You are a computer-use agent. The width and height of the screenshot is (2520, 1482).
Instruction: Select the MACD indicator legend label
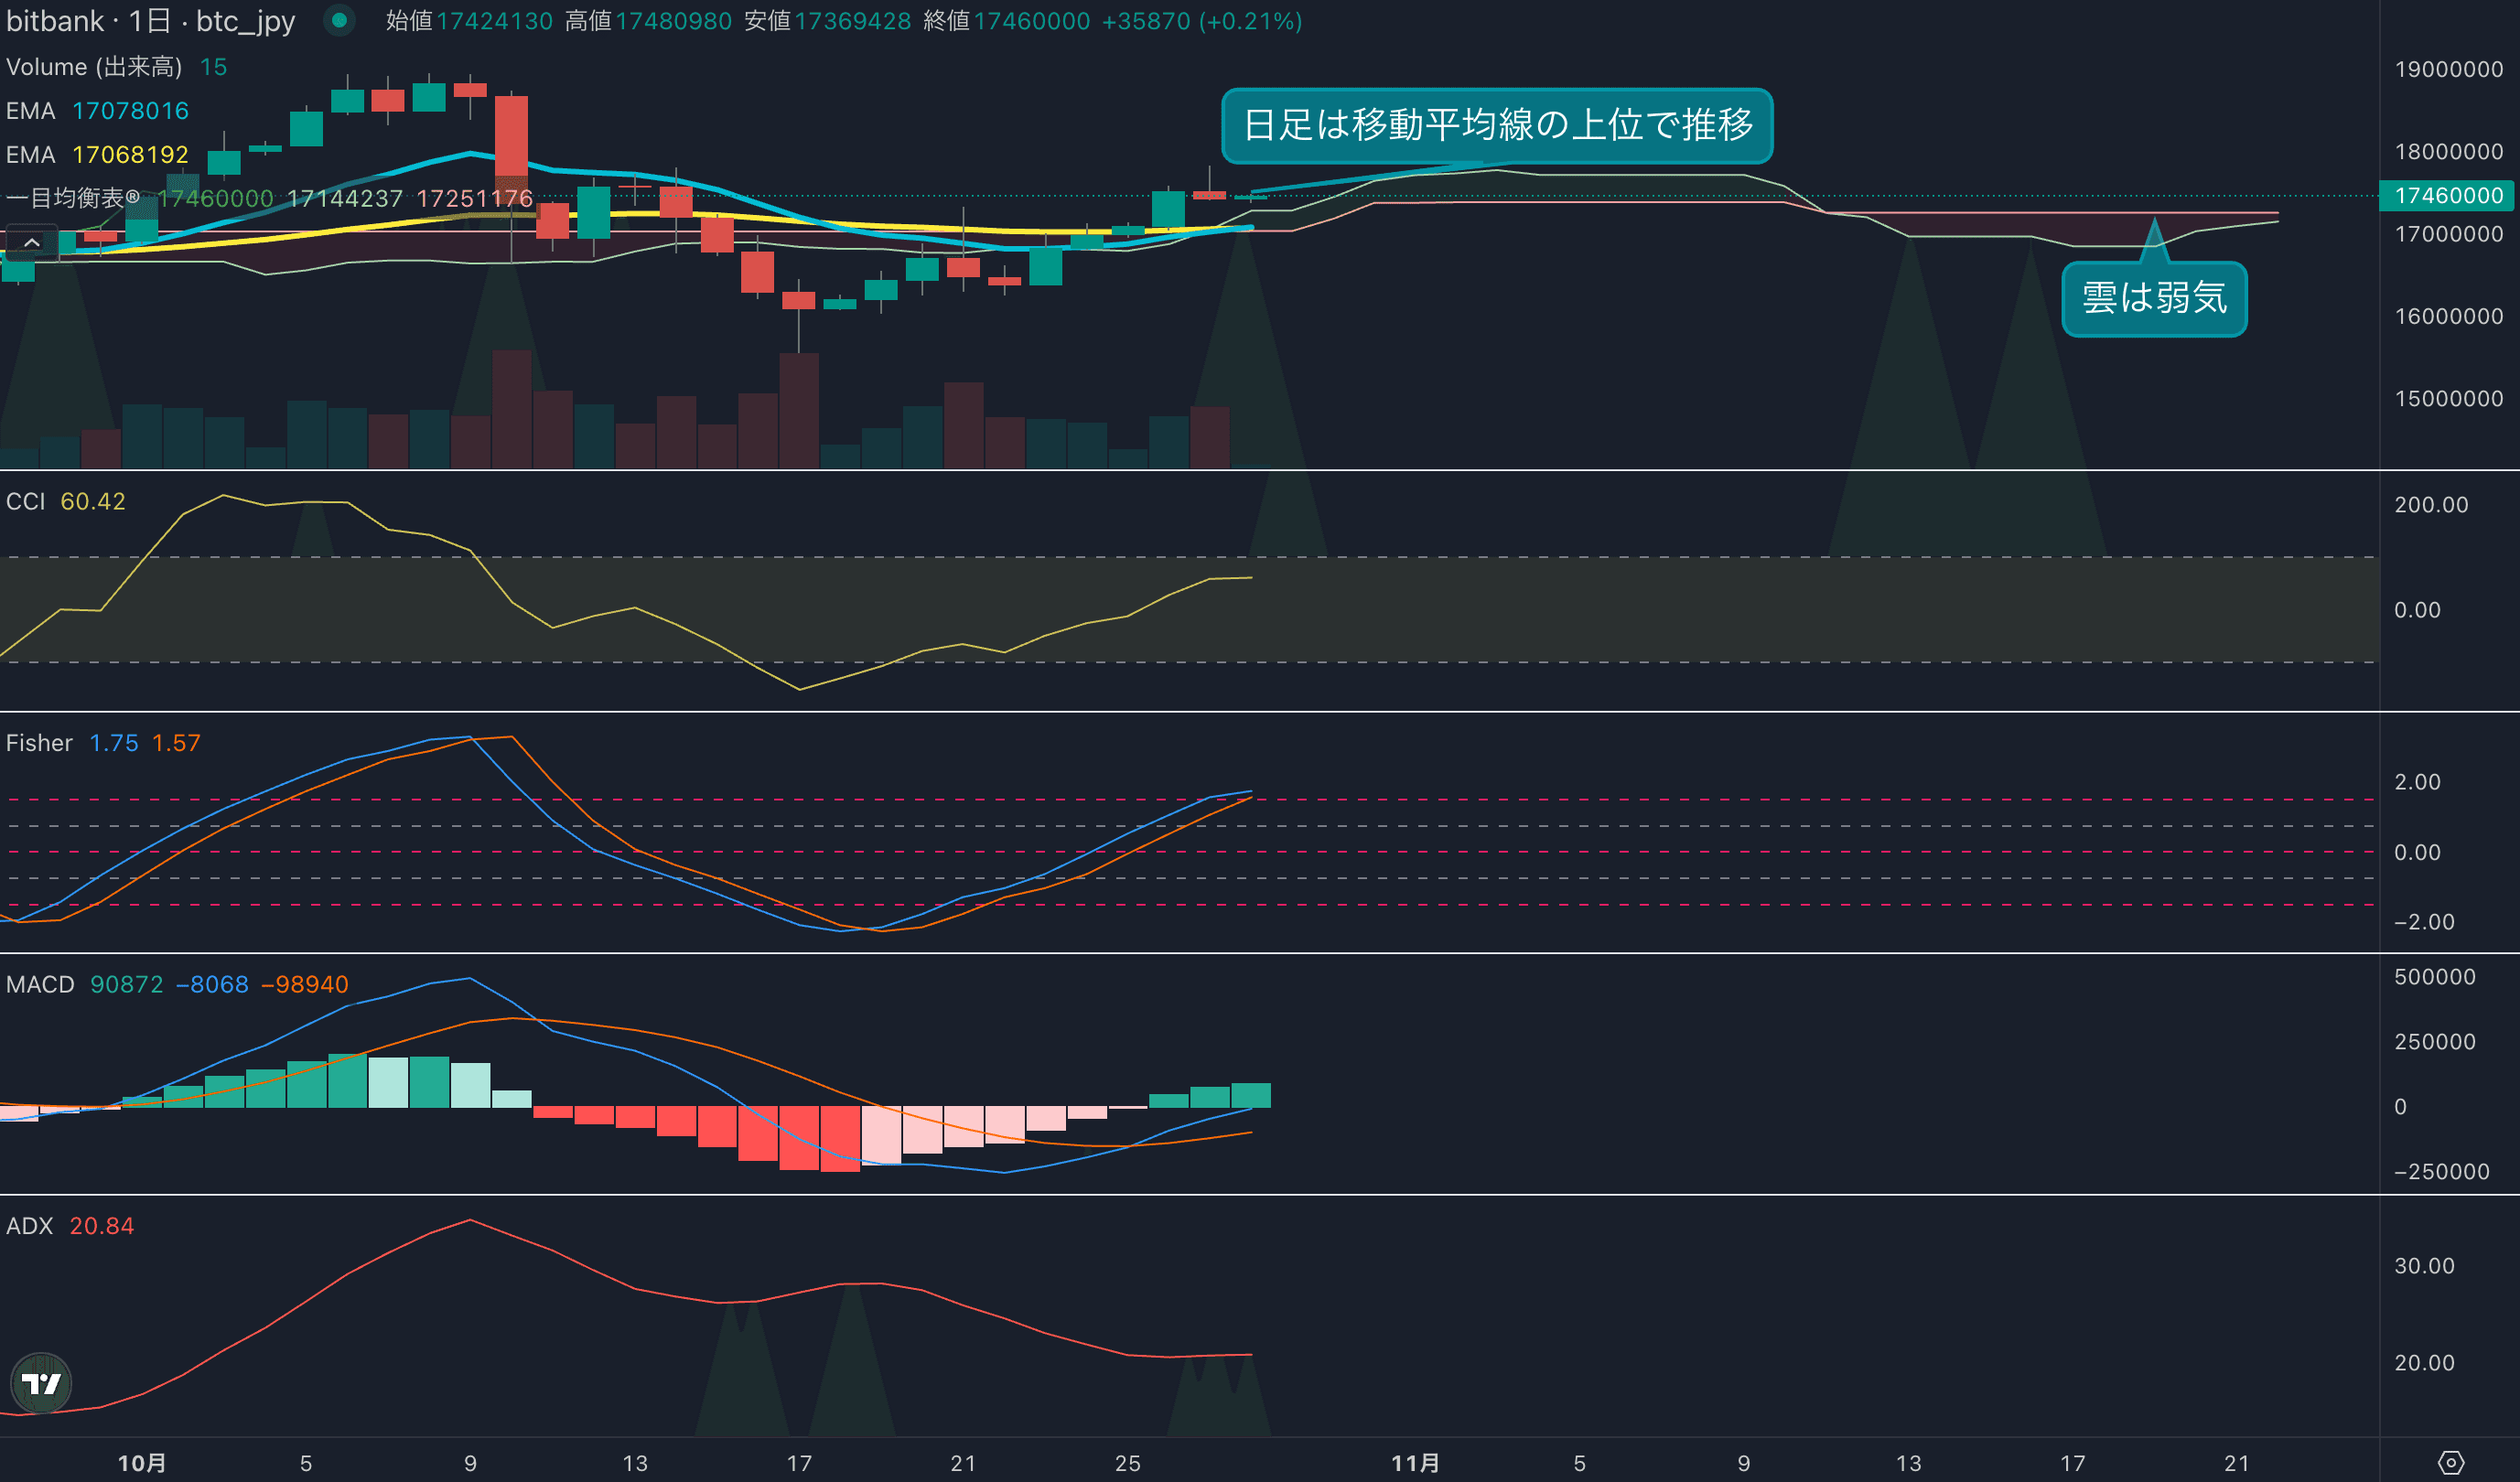(40, 984)
